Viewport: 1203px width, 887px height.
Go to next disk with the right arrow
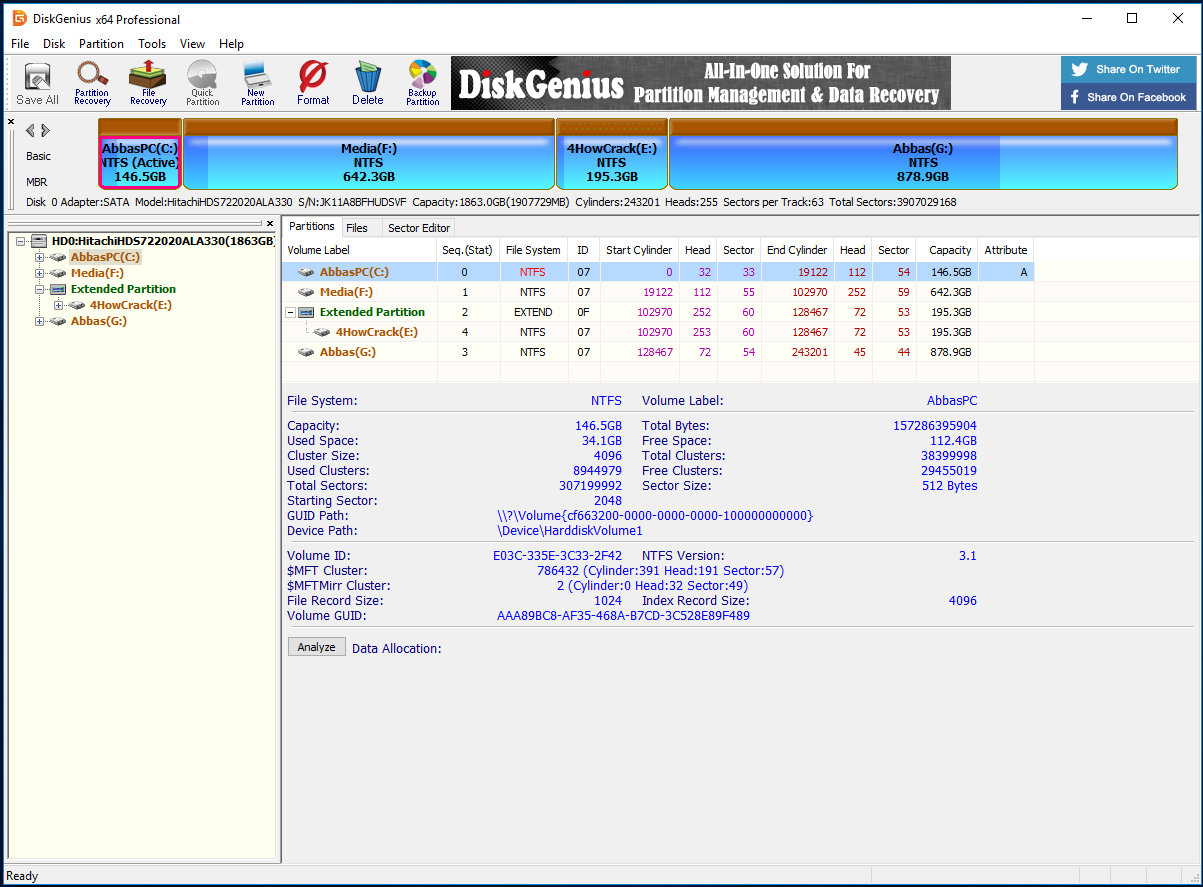(45, 130)
